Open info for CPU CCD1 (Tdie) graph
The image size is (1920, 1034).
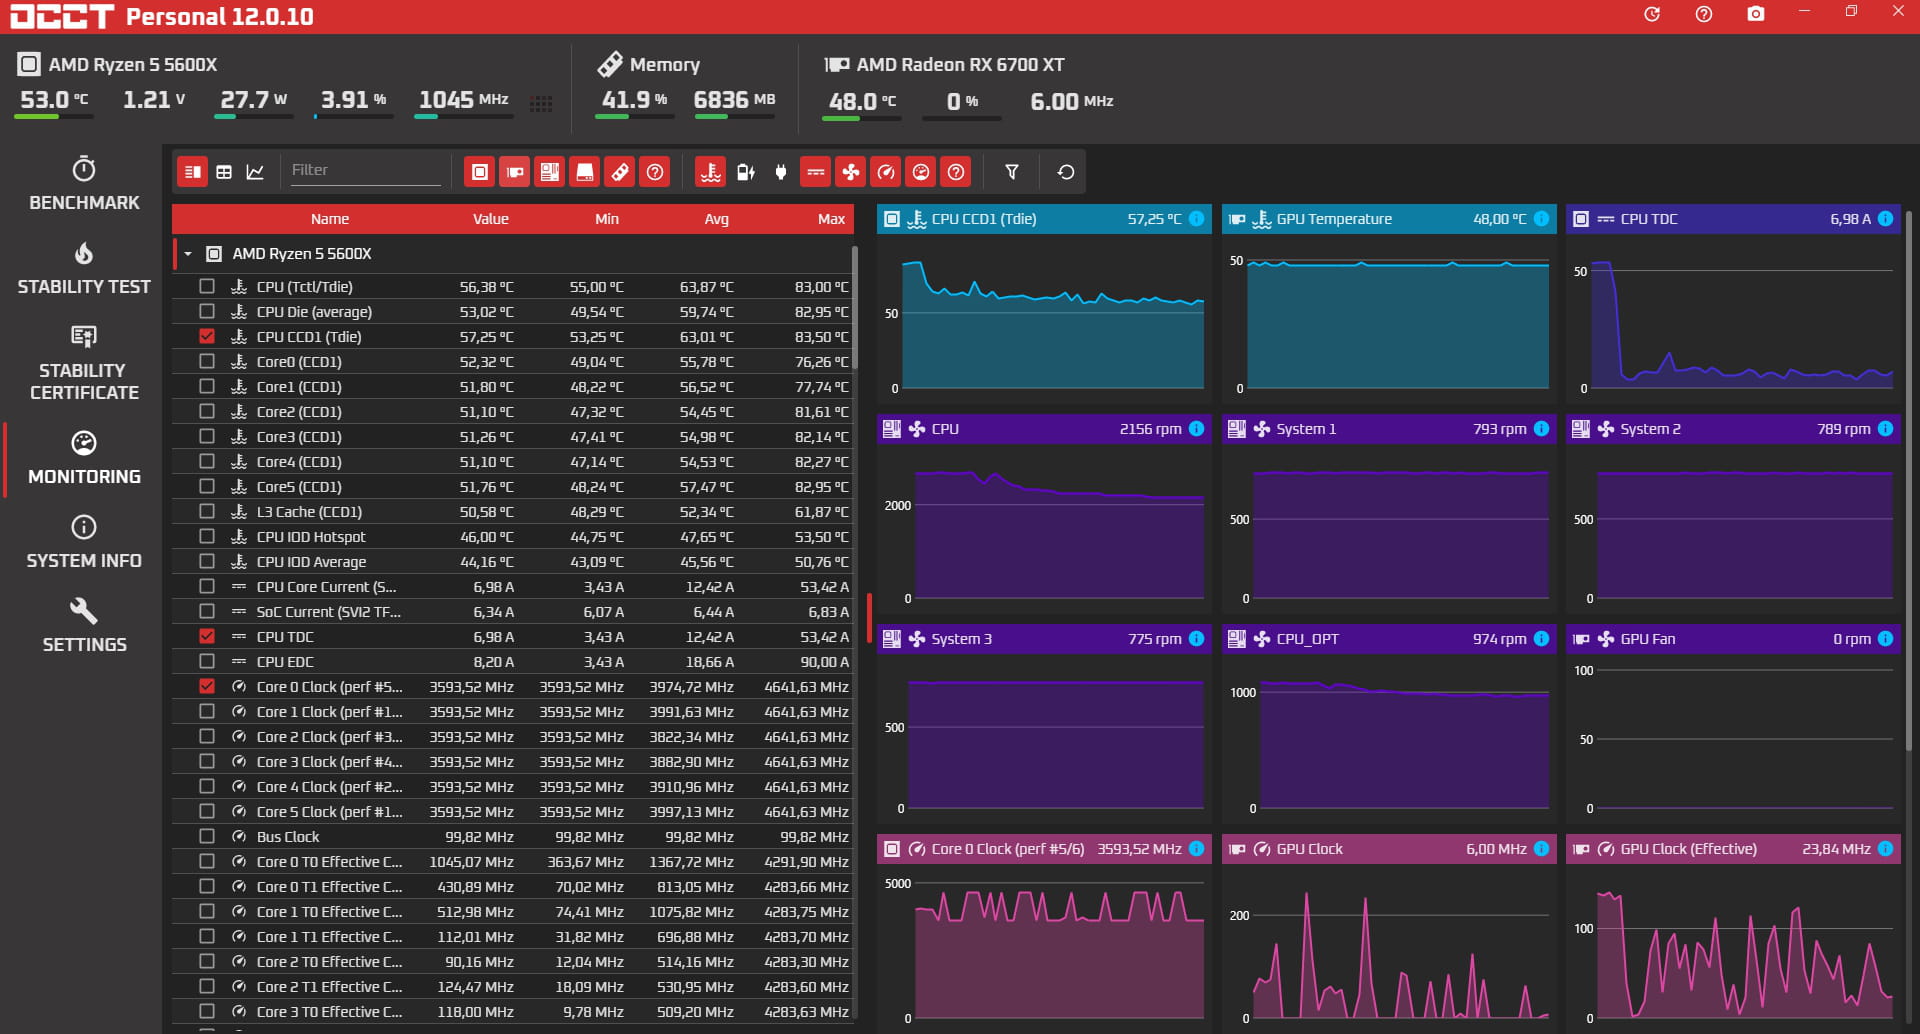(1196, 219)
